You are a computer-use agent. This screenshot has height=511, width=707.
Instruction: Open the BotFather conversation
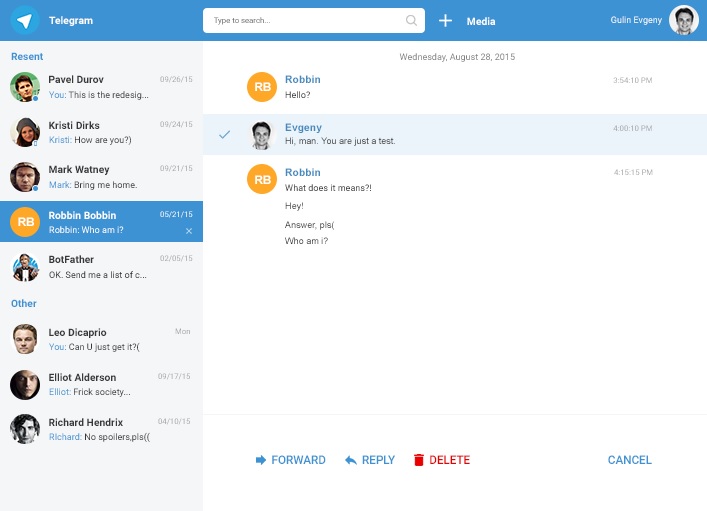pos(101,267)
